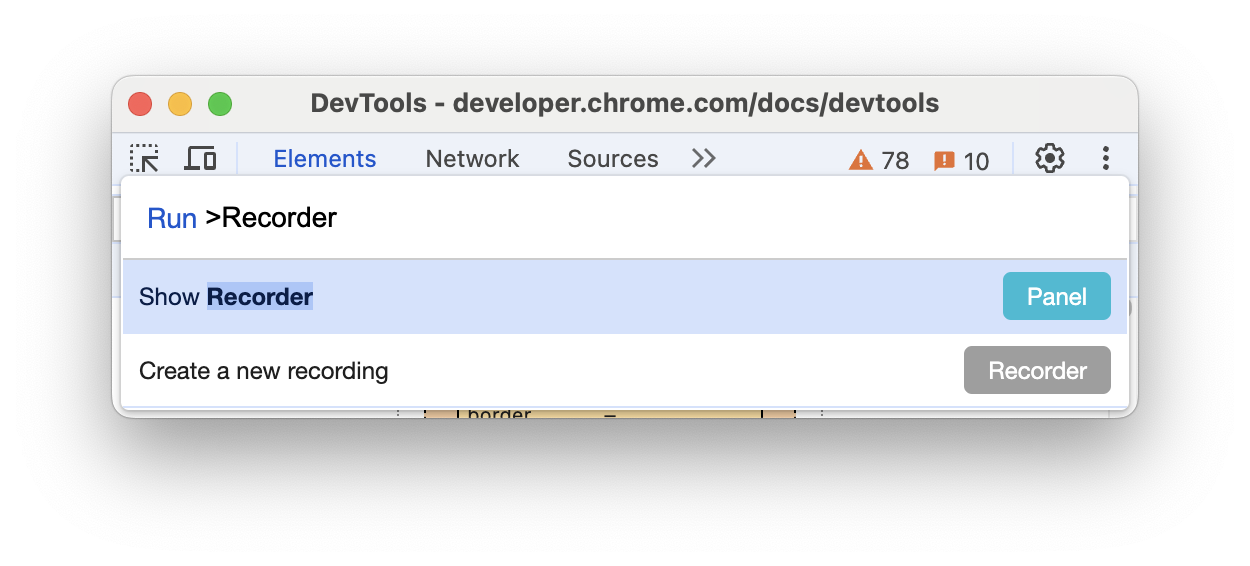Click the blue Run label
1250x566 pixels.
coord(172,219)
